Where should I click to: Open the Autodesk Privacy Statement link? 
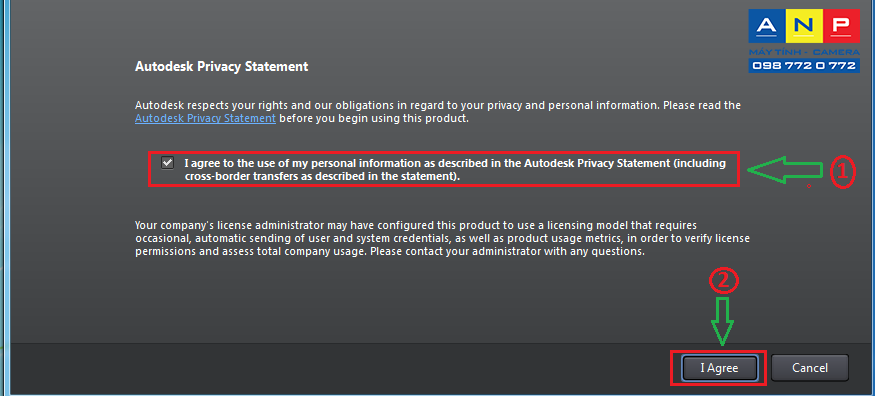206,119
